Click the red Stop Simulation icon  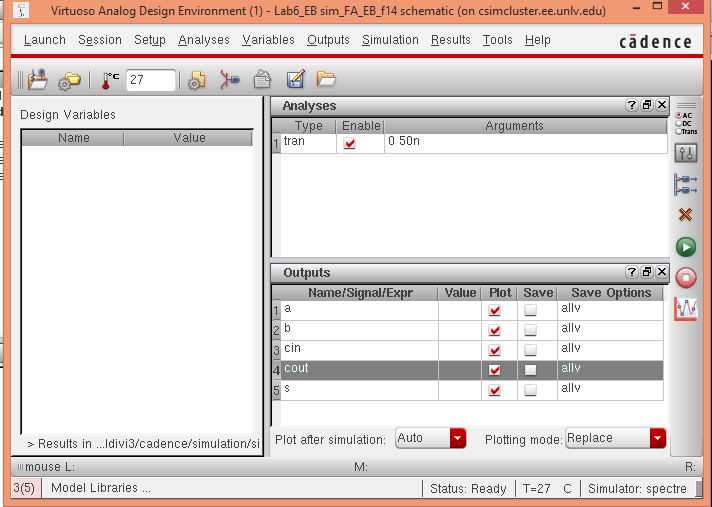click(685, 278)
